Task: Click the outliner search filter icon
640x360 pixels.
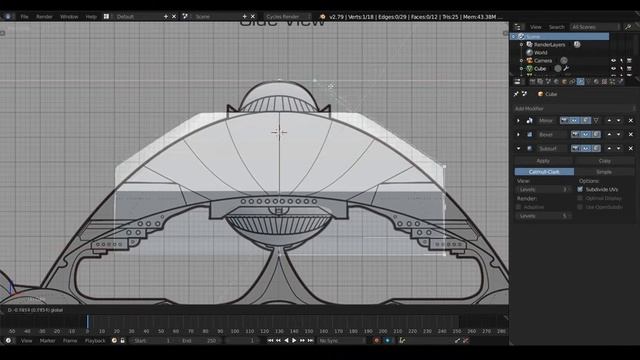Action: (x=628, y=27)
